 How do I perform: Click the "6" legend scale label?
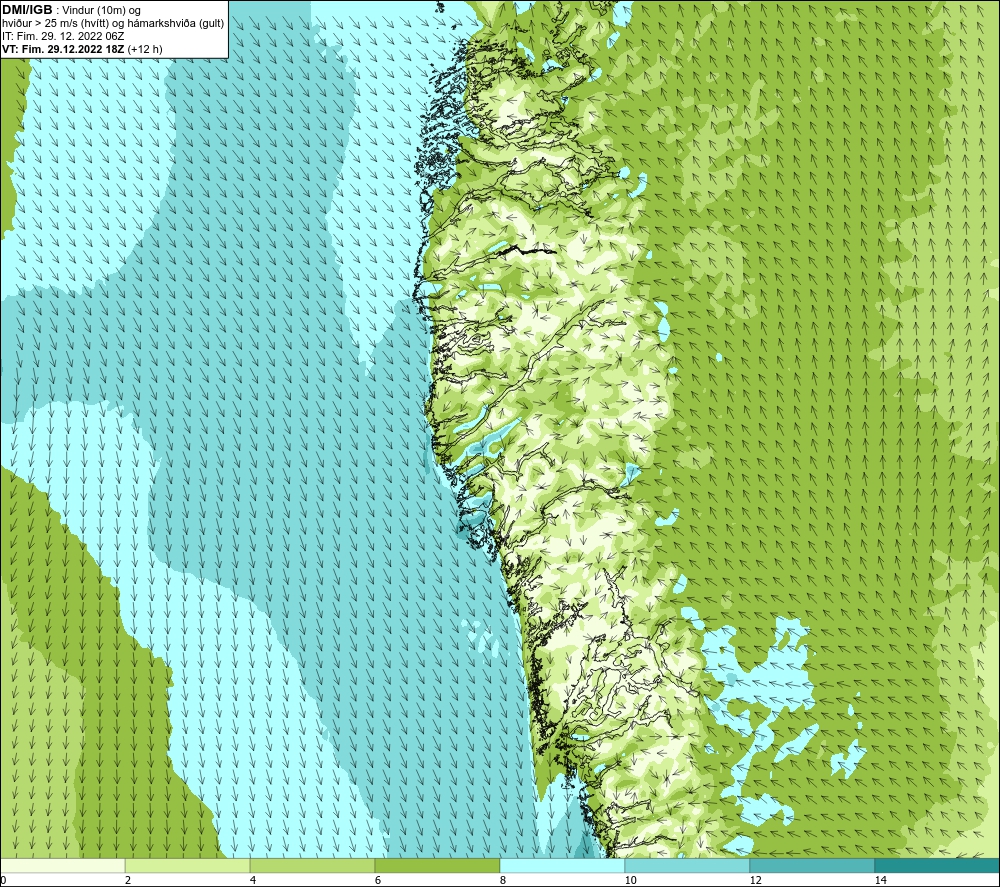[x=378, y=880]
